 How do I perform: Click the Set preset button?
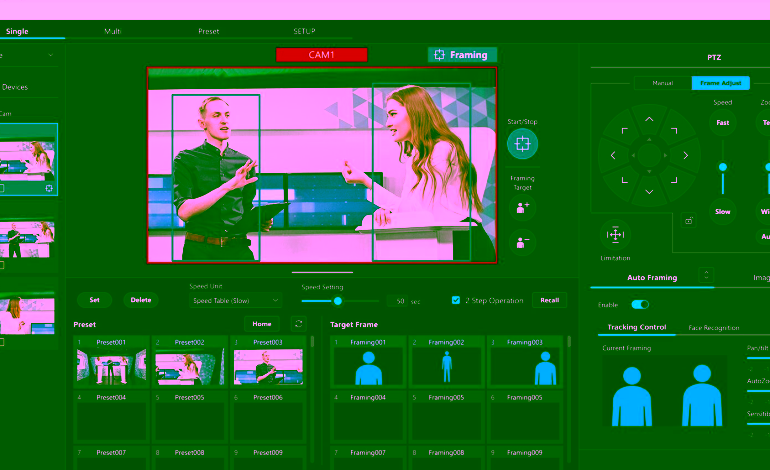[x=94, y=300]
